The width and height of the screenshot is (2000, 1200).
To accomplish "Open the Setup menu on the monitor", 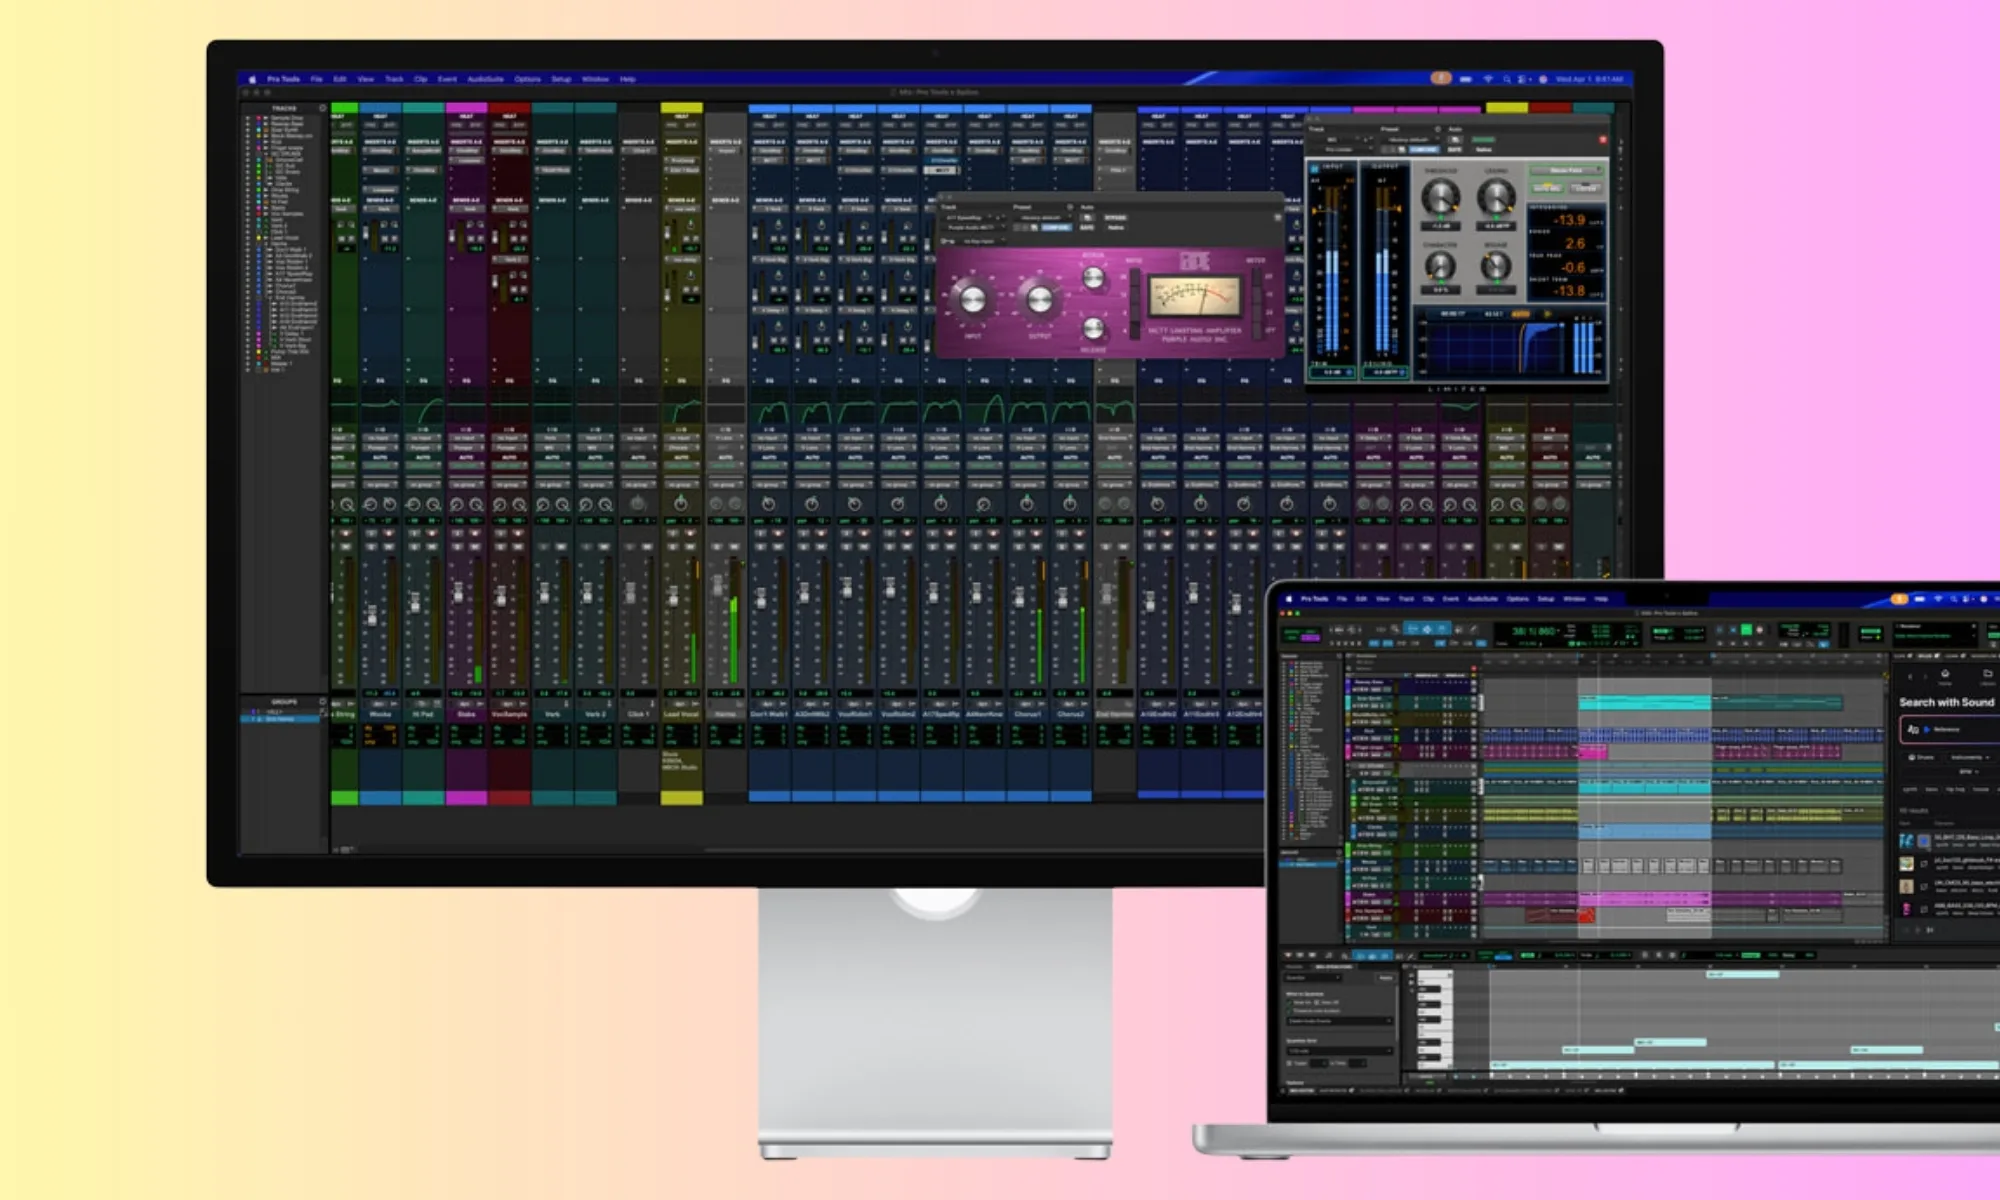I will 561,79.
